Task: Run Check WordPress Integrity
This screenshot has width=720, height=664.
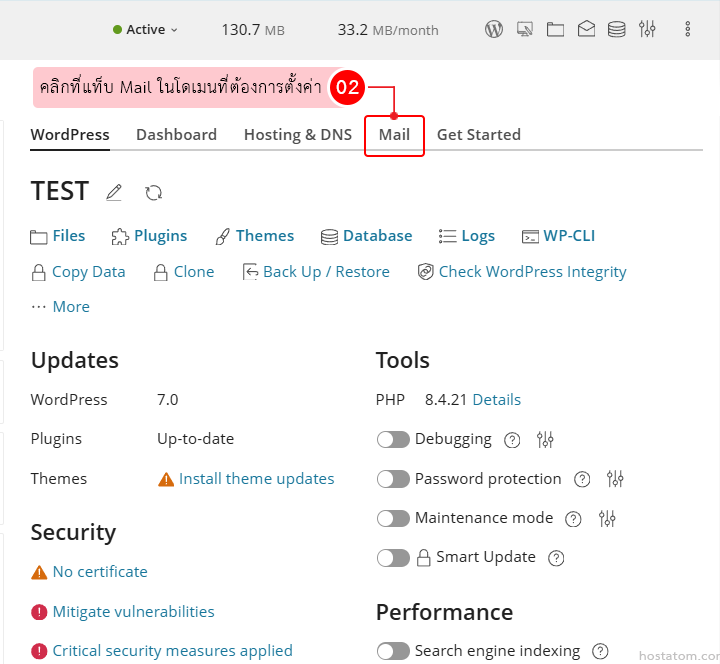Action: point(522,272)
